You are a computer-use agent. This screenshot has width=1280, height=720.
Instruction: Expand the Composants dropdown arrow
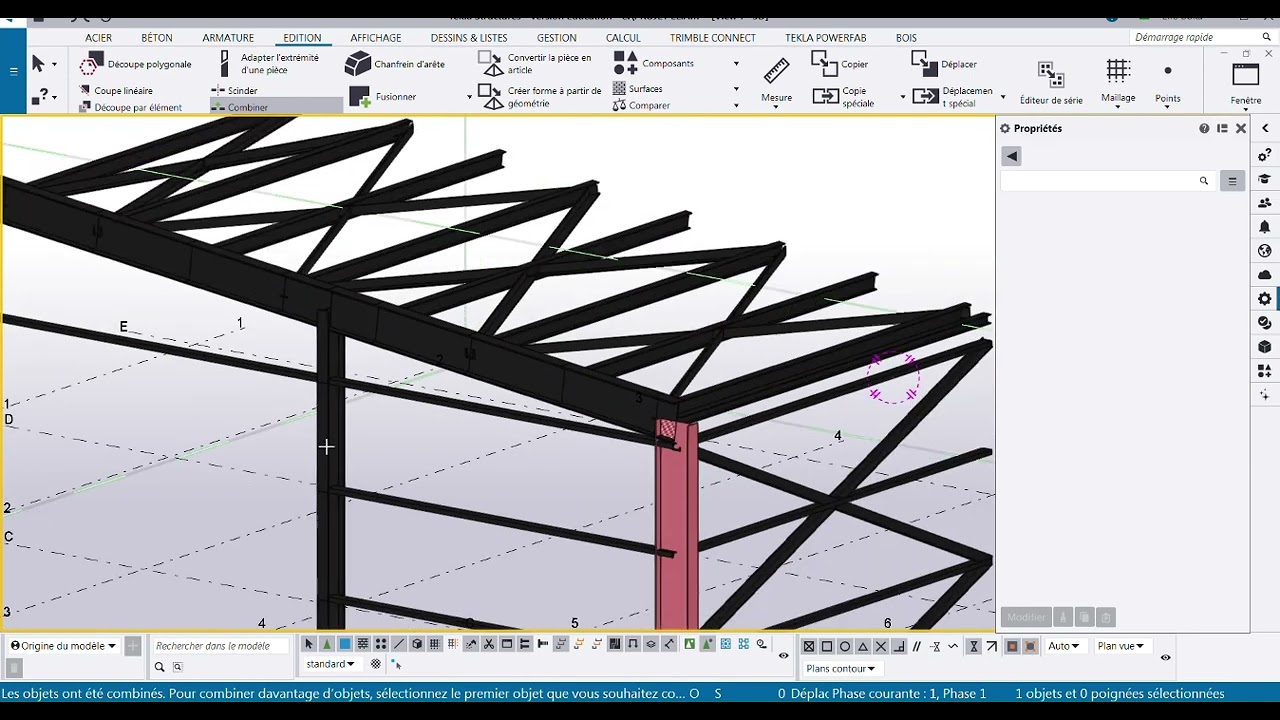(x=736, y=64)
